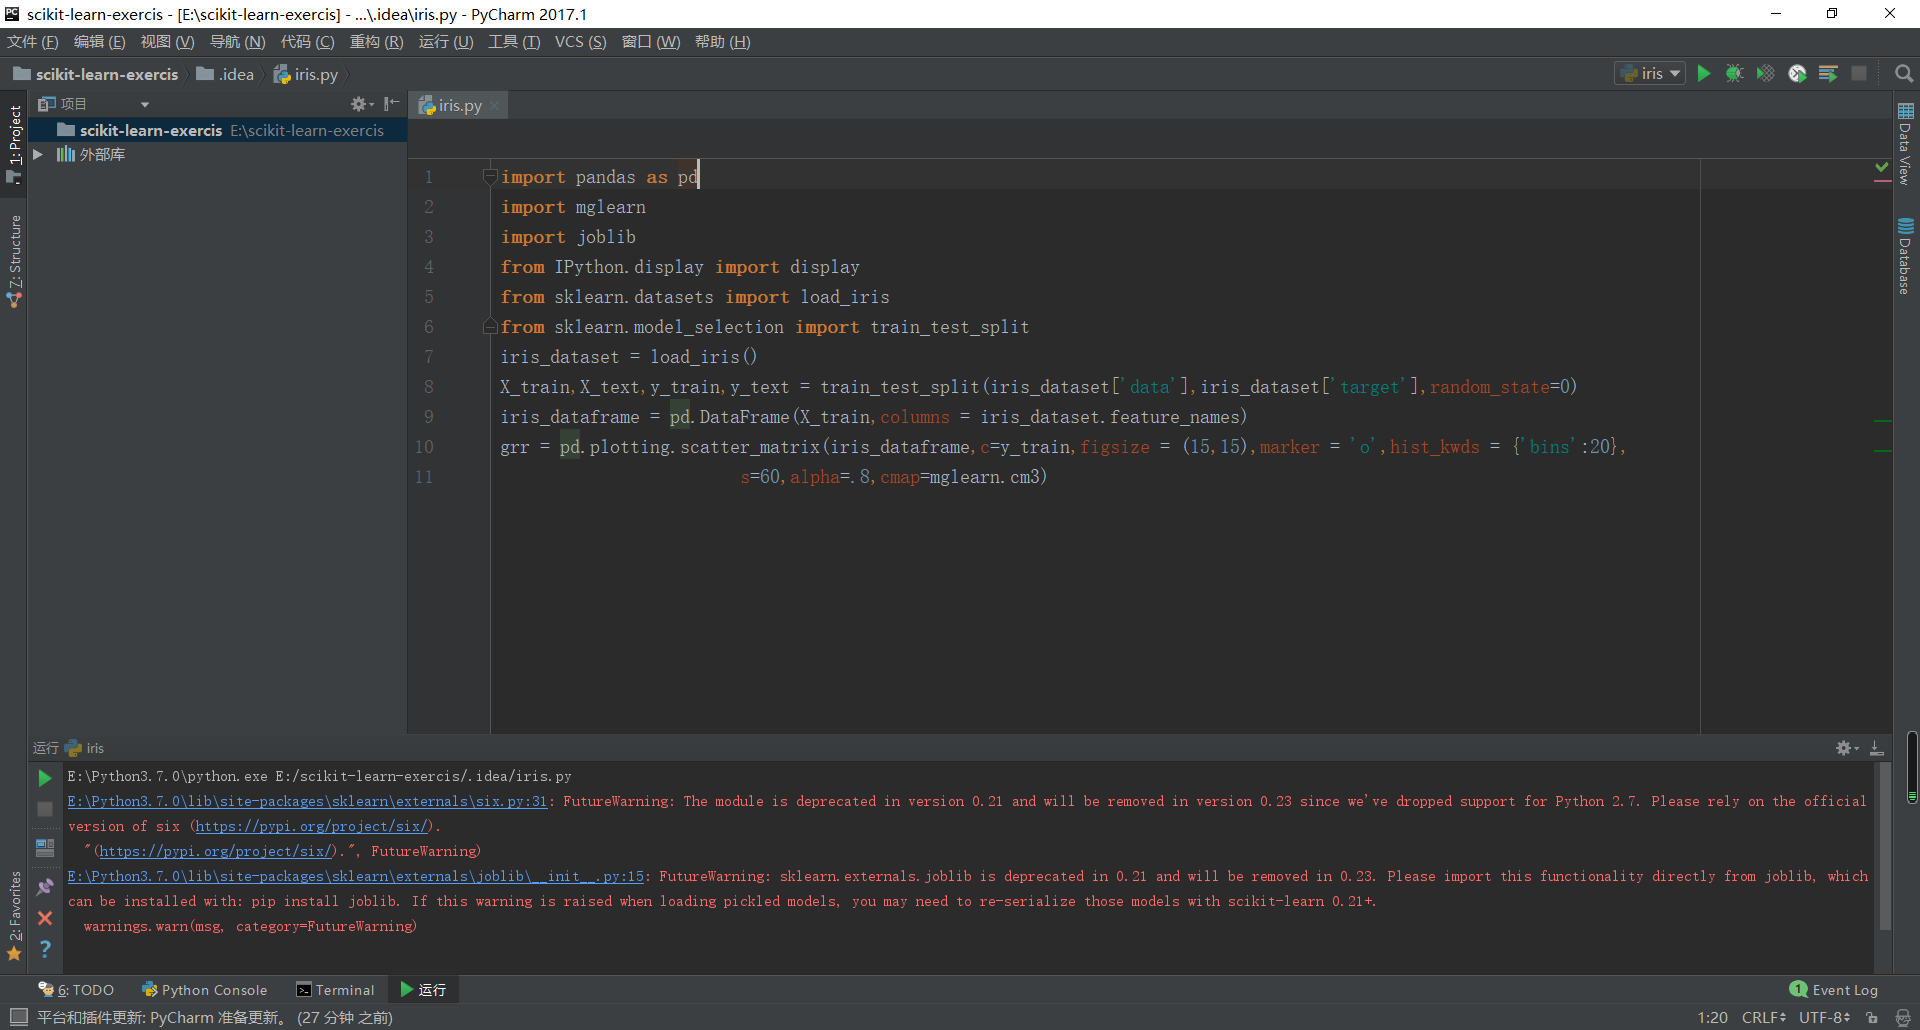The height and width of the screenshot is (1030, 1920).
Task: Click iris.py breadcrumb in navigation bar
Action: tap(306, 74)
